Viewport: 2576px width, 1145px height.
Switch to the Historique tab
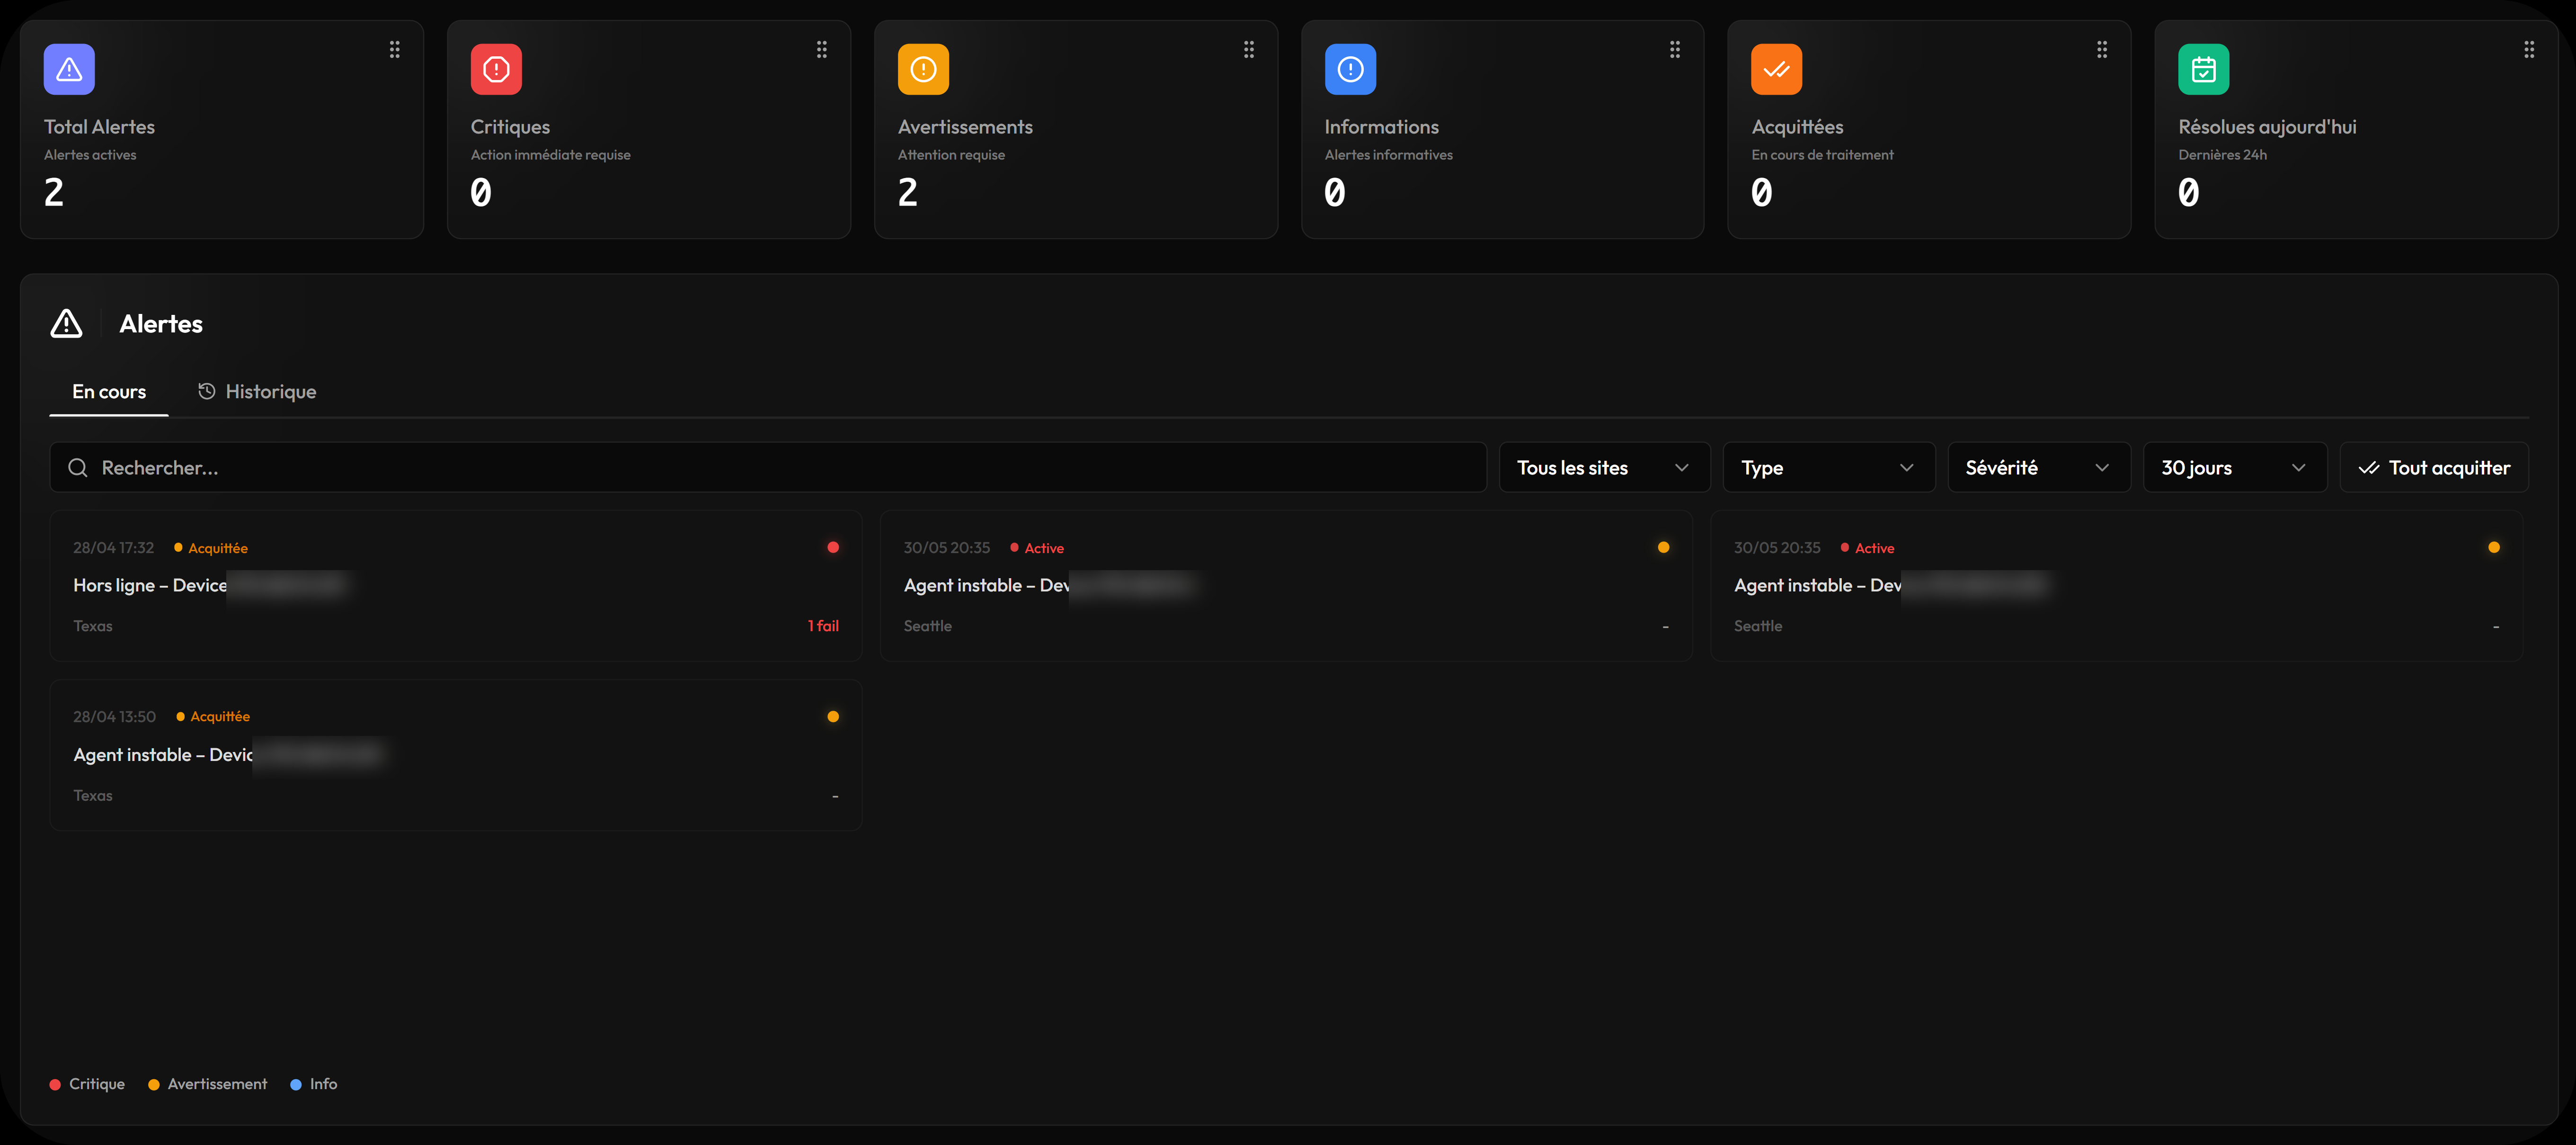pyautogui.click(x=257, y=392)
